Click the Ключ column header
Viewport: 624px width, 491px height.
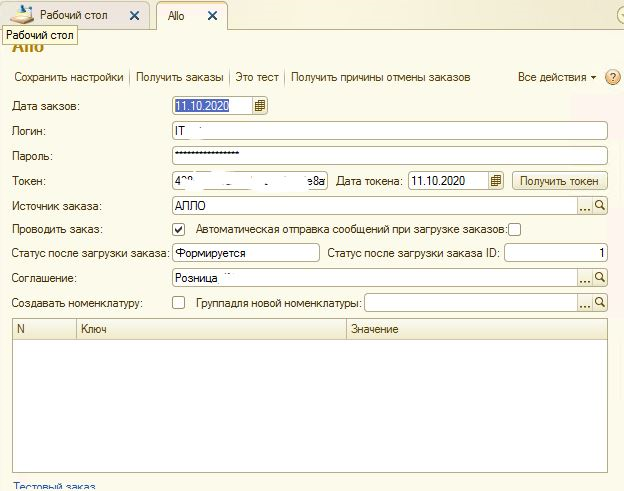tap(211, 329)
